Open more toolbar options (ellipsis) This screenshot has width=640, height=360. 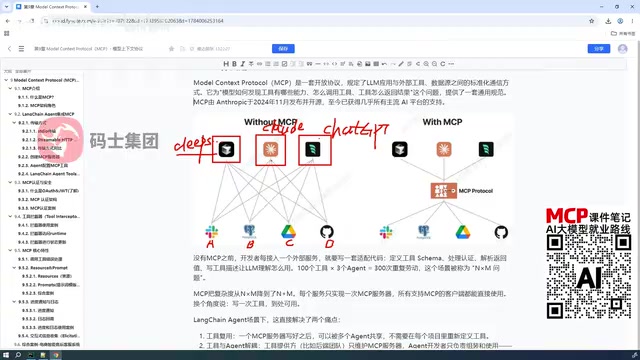coord(451,64)
